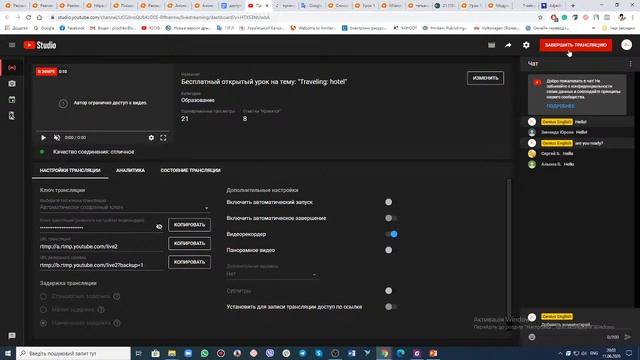Switch to the Аналитика tab
The width and height of the screenshot is (640, 360).
[130, 170]
